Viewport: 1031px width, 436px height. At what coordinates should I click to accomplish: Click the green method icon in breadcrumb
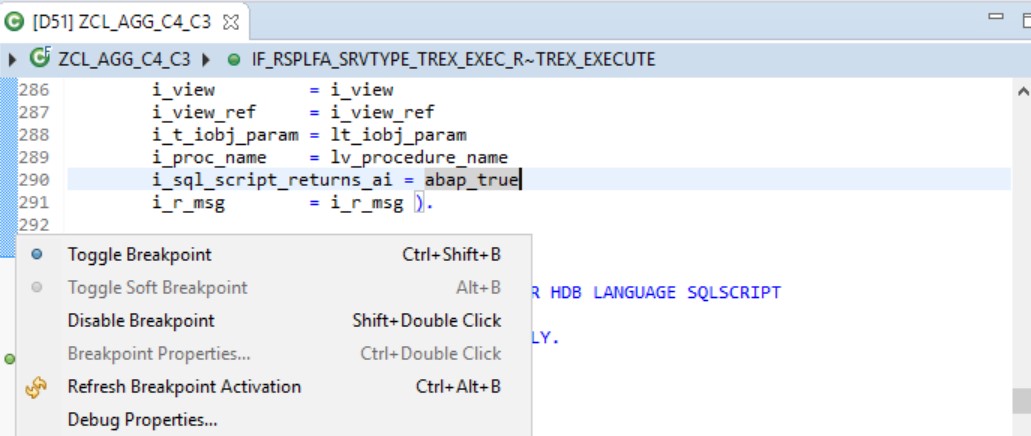234,60
